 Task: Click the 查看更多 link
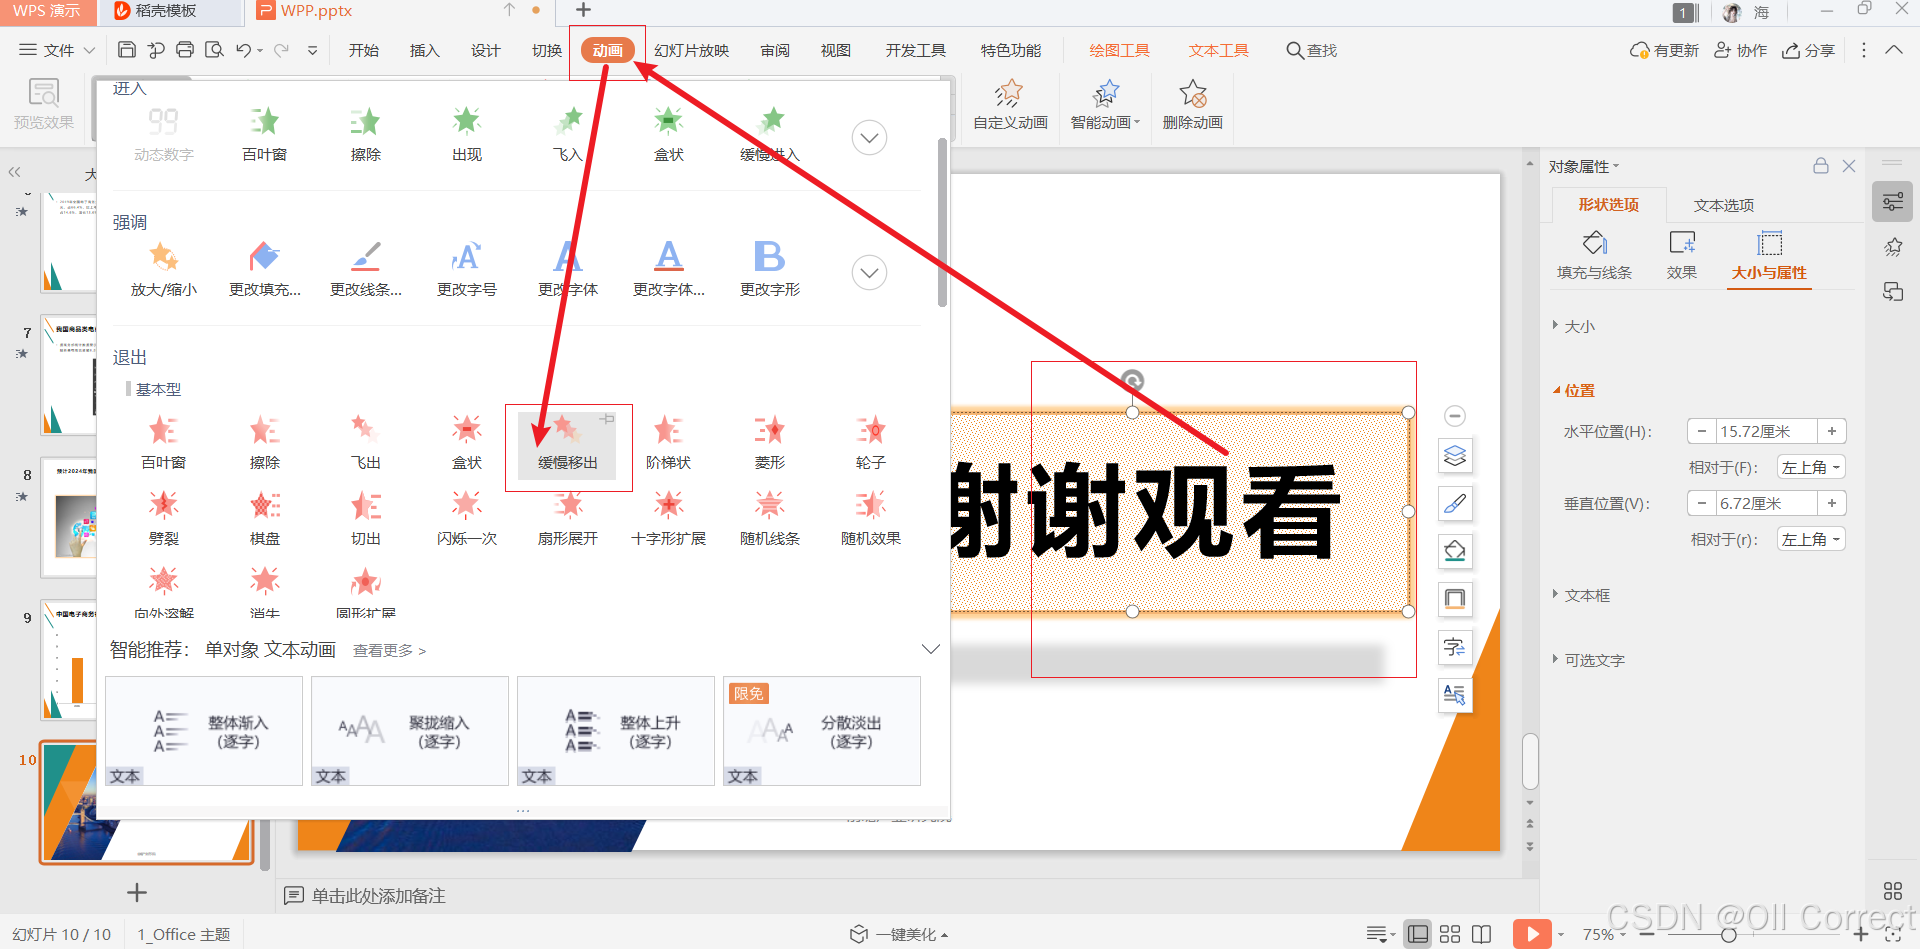389,650
